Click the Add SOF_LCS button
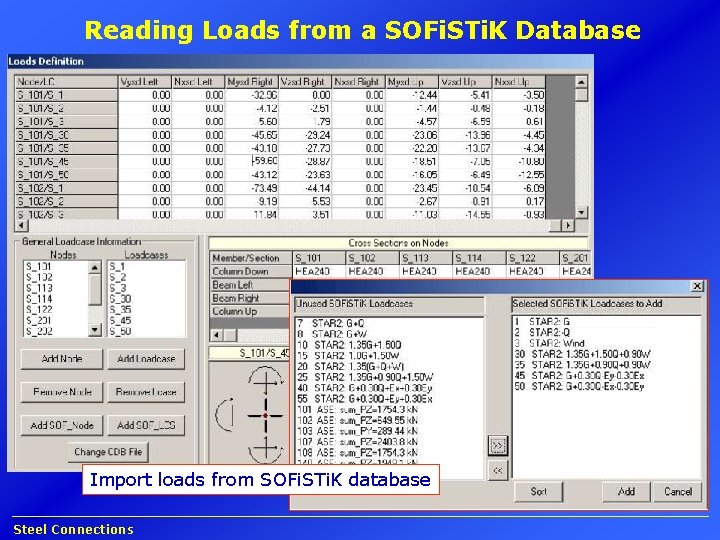Image resolution: width=720 pixels, height=540 pixels. pyautogui.click(x=146, y=426)
